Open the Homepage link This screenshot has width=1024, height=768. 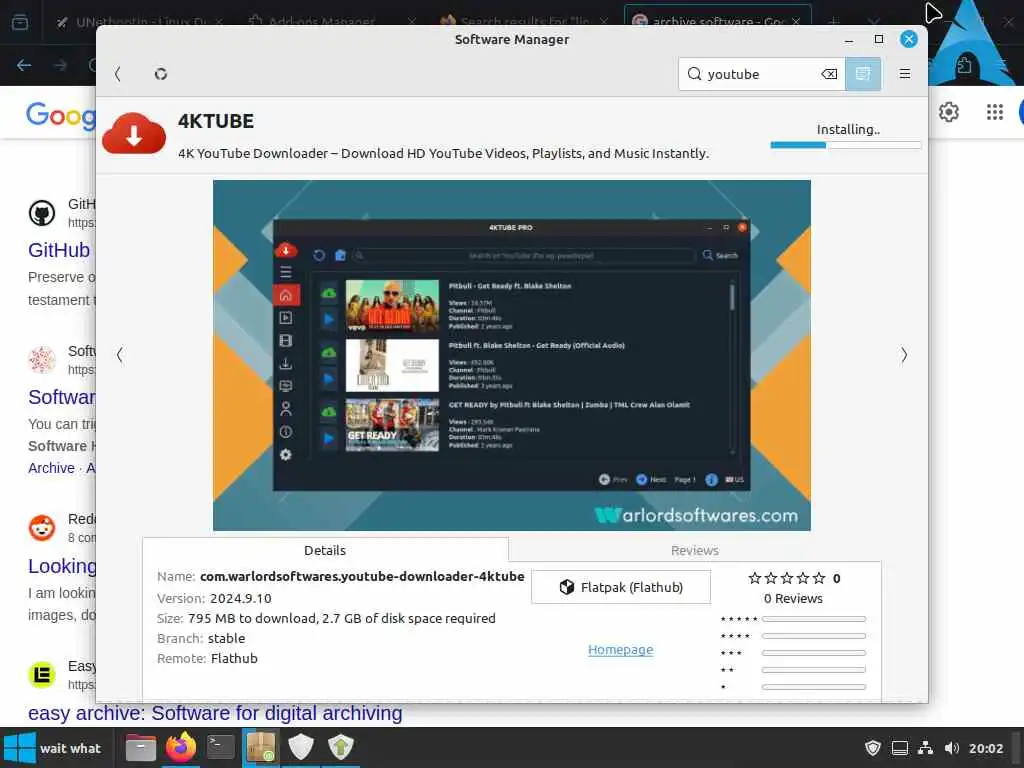(620, 650)
